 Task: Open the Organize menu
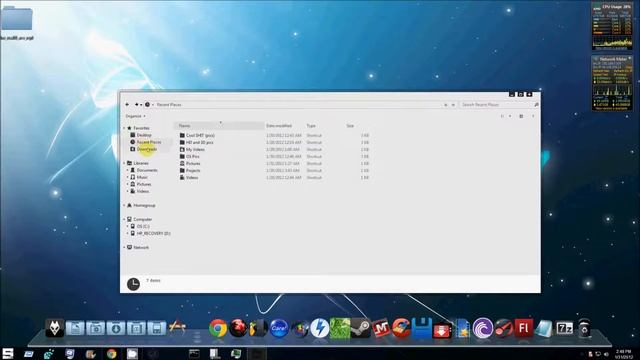[135, 116]
